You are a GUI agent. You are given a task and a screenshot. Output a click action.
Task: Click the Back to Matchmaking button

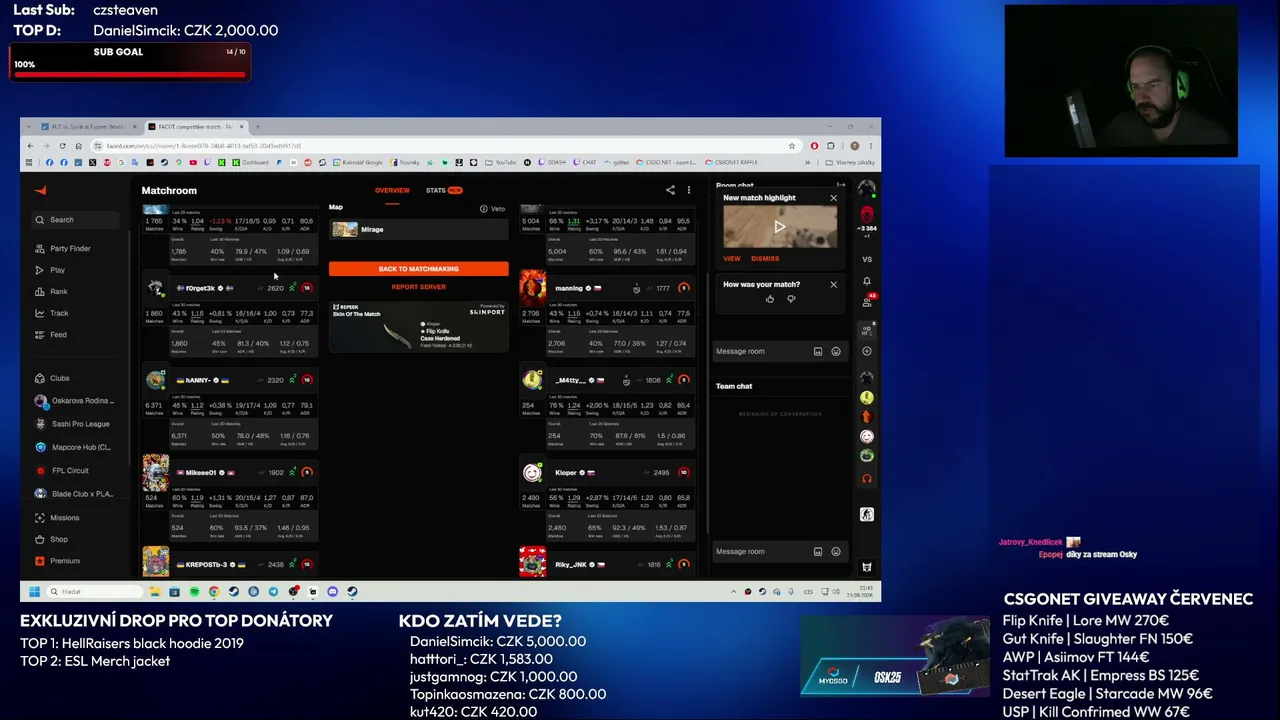click(x=418, y=269)
